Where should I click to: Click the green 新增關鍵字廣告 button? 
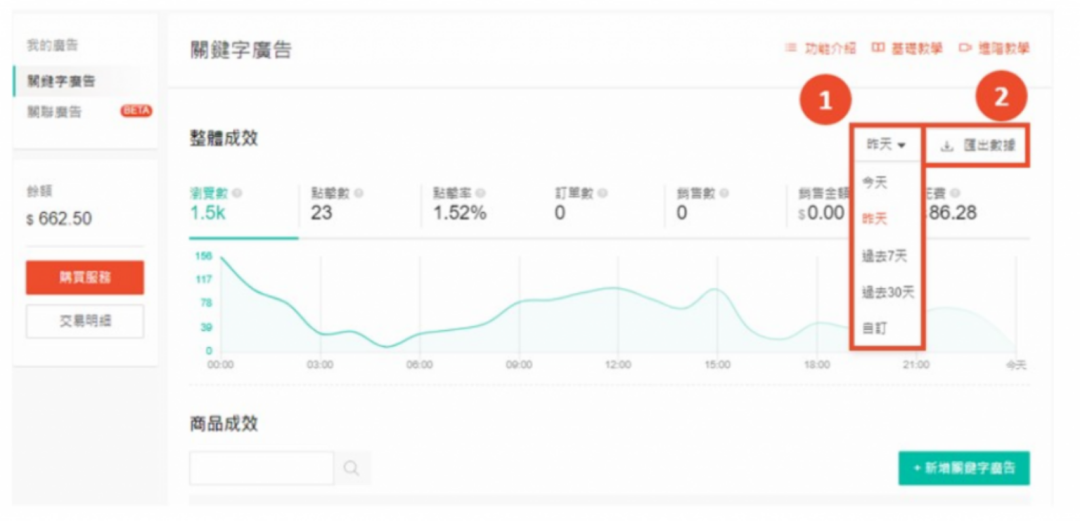tap(963, 468)
